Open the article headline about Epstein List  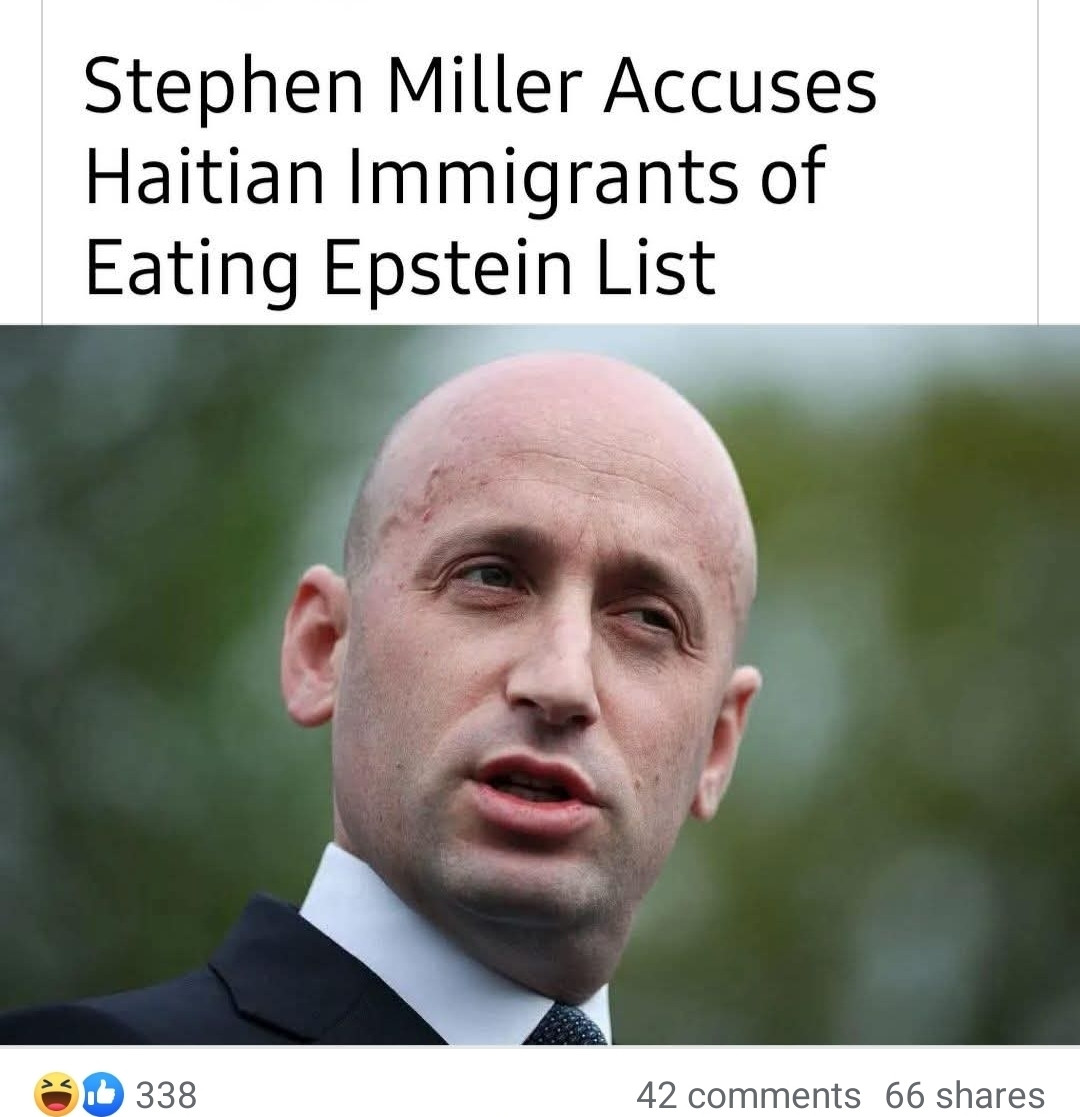[481, 177]
